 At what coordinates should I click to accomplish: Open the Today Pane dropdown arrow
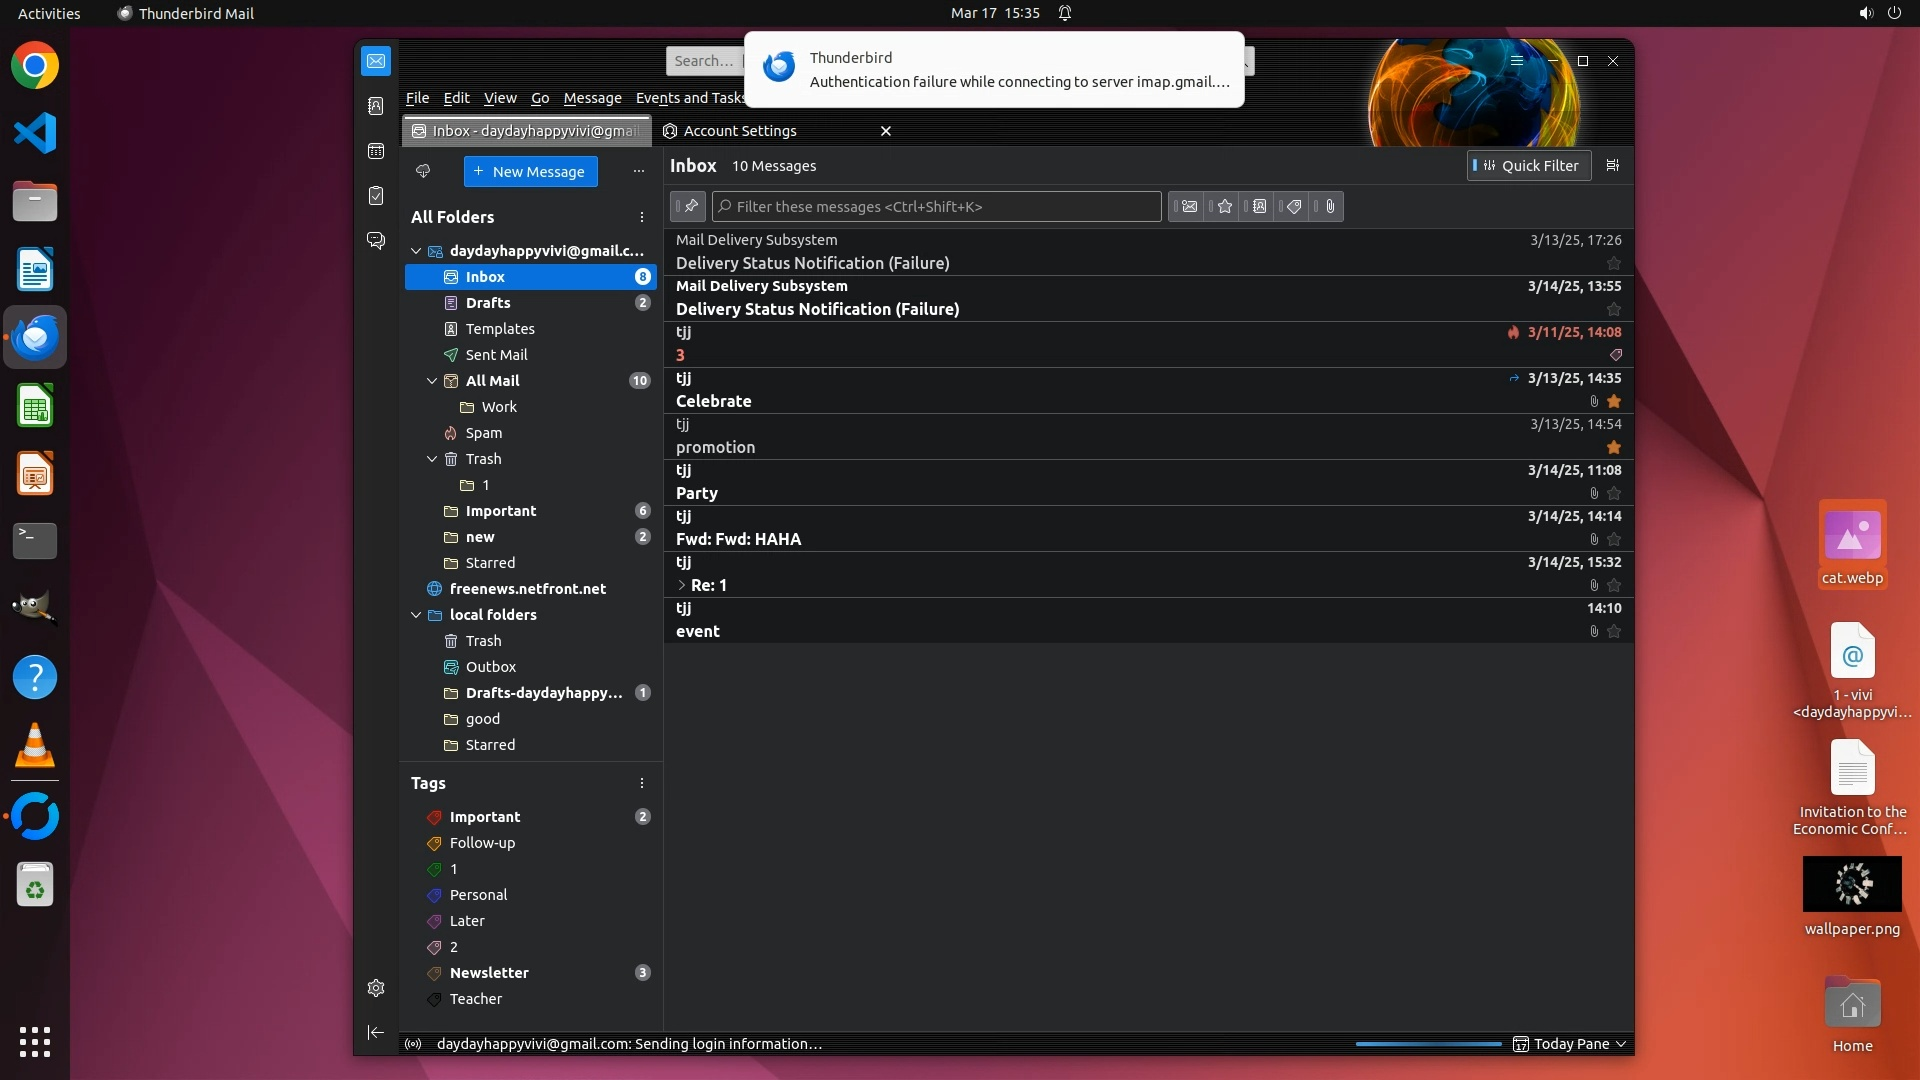pyautogui.click(x=1621, y=1044)
